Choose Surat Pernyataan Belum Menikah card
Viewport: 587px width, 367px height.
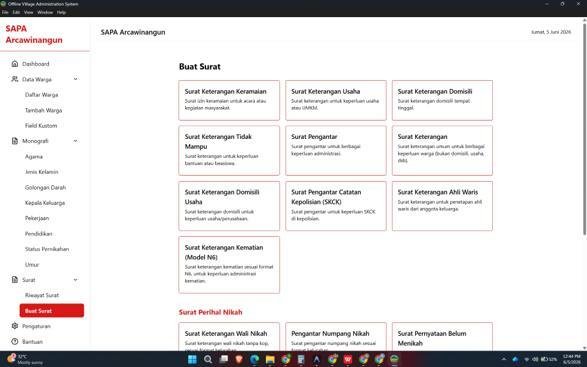(442, 337)
